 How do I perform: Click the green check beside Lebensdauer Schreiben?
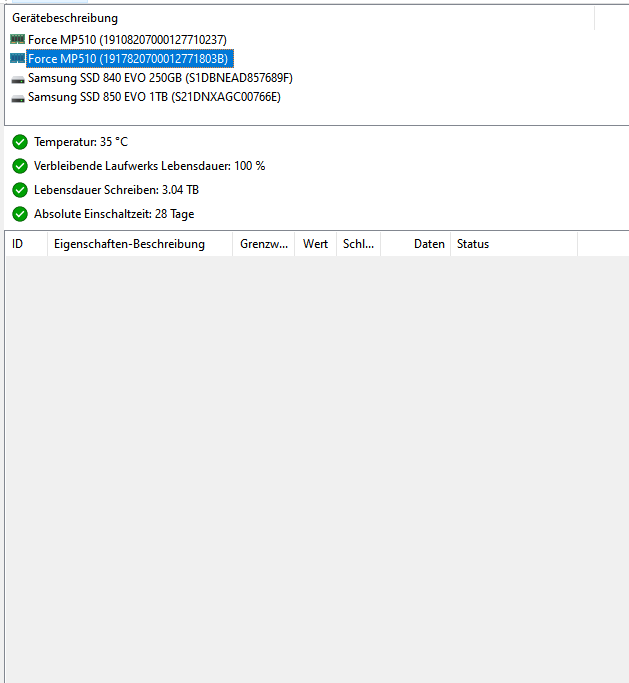(20, 190)
